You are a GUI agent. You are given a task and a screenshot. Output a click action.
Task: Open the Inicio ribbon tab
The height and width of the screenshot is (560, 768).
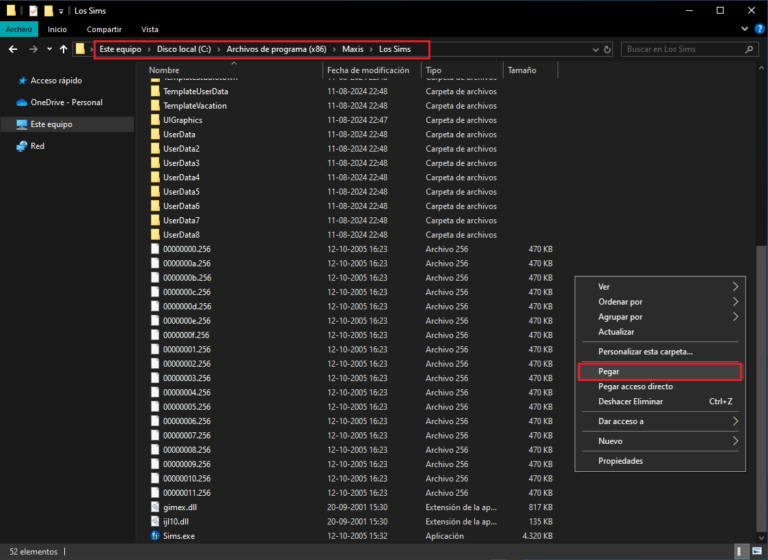point(57,29)
